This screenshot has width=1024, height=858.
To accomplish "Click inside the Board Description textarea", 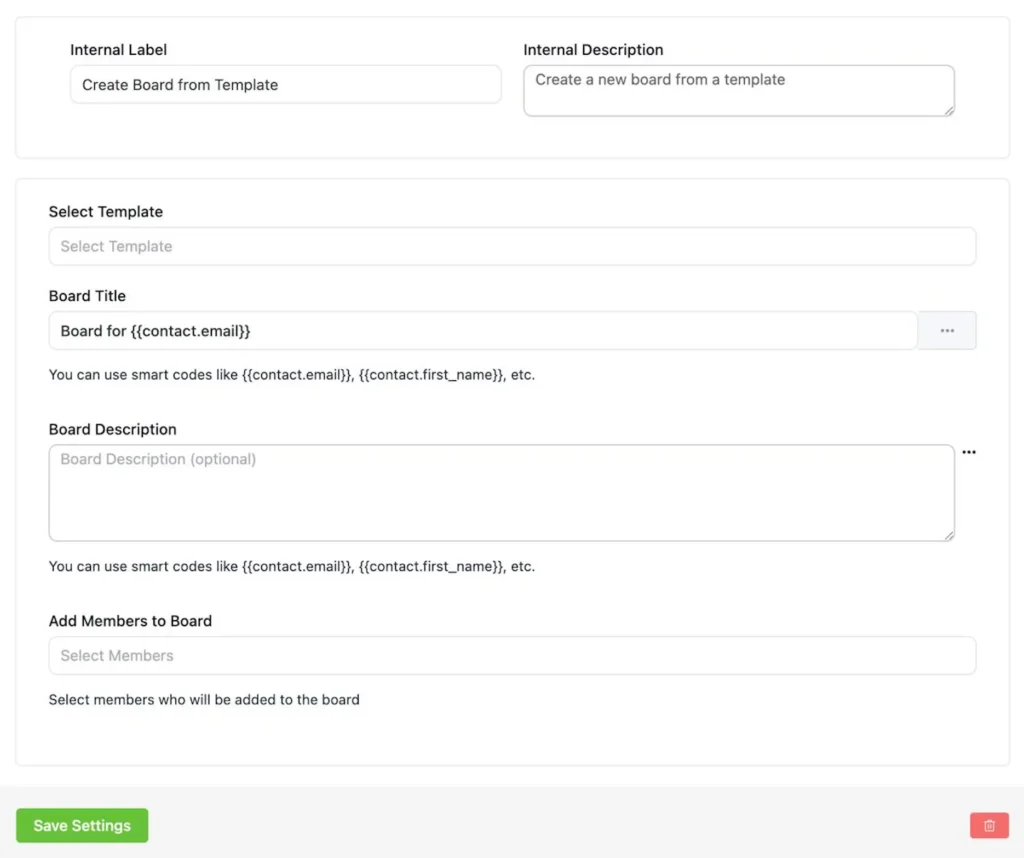I will point(500,493).
